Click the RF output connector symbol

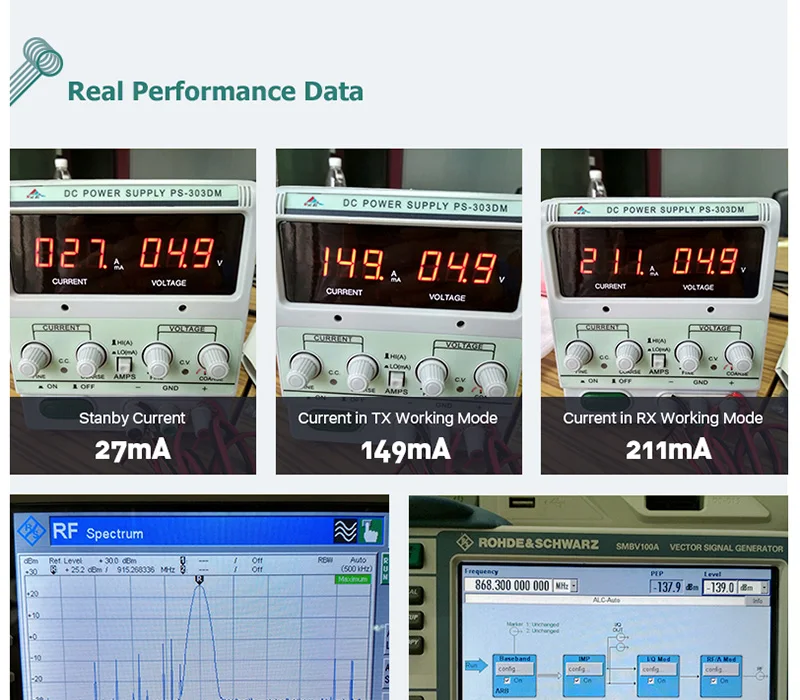(761, 676)
